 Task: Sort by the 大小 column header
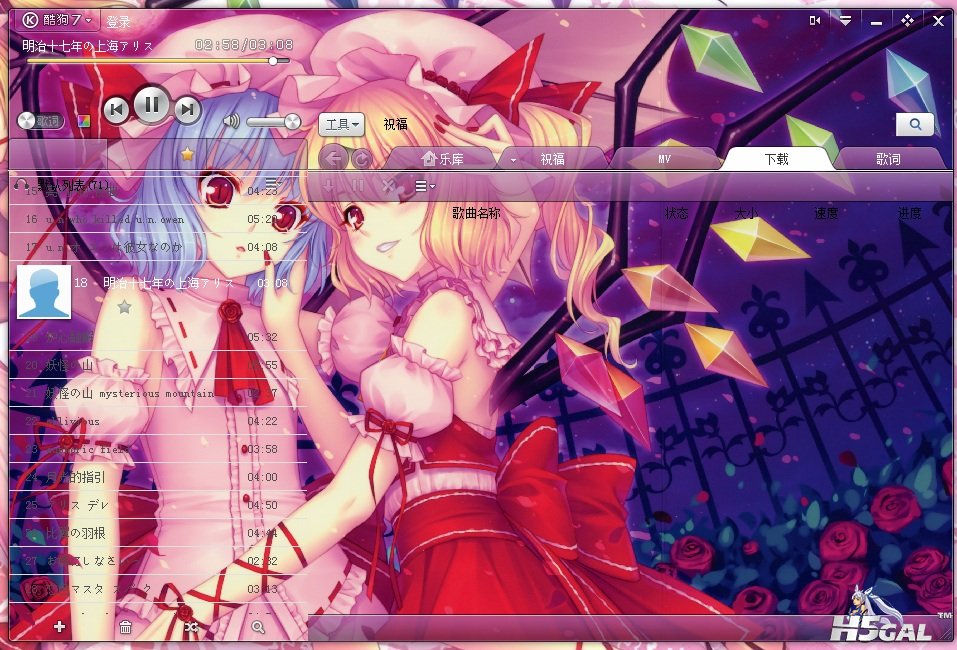click(746, 213)
